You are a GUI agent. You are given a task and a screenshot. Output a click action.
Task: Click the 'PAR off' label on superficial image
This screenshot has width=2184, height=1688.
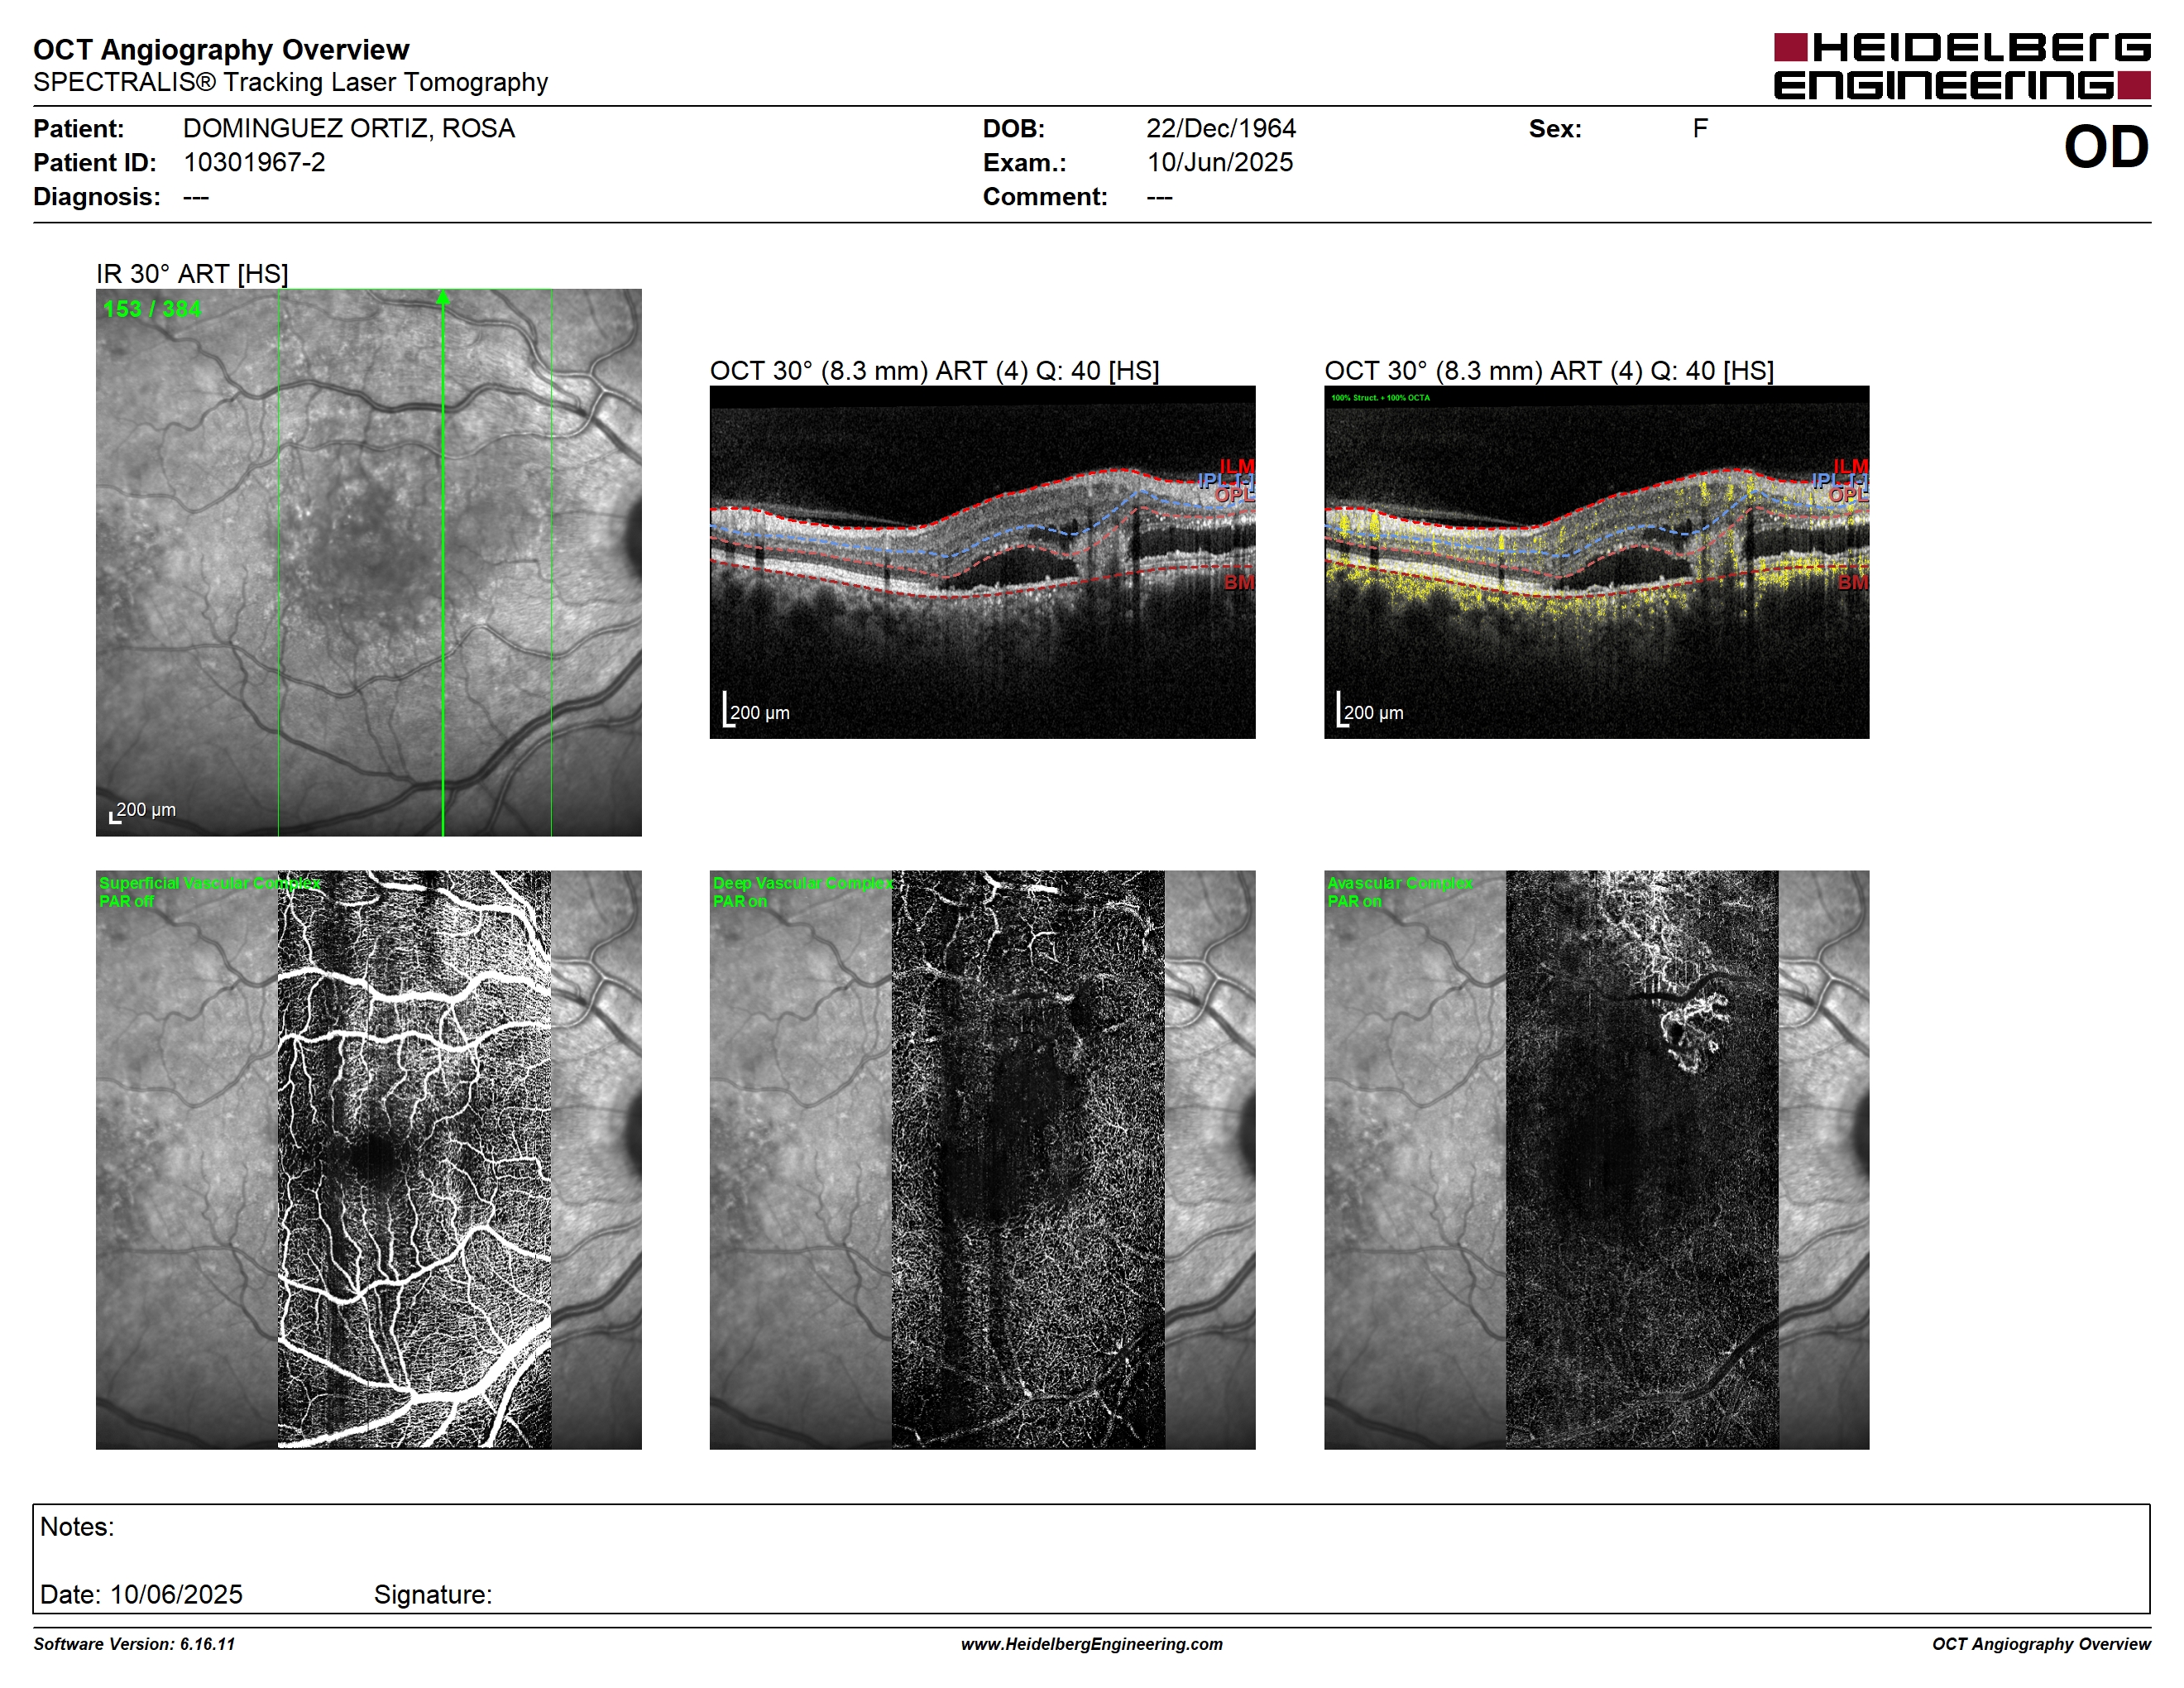127,901
